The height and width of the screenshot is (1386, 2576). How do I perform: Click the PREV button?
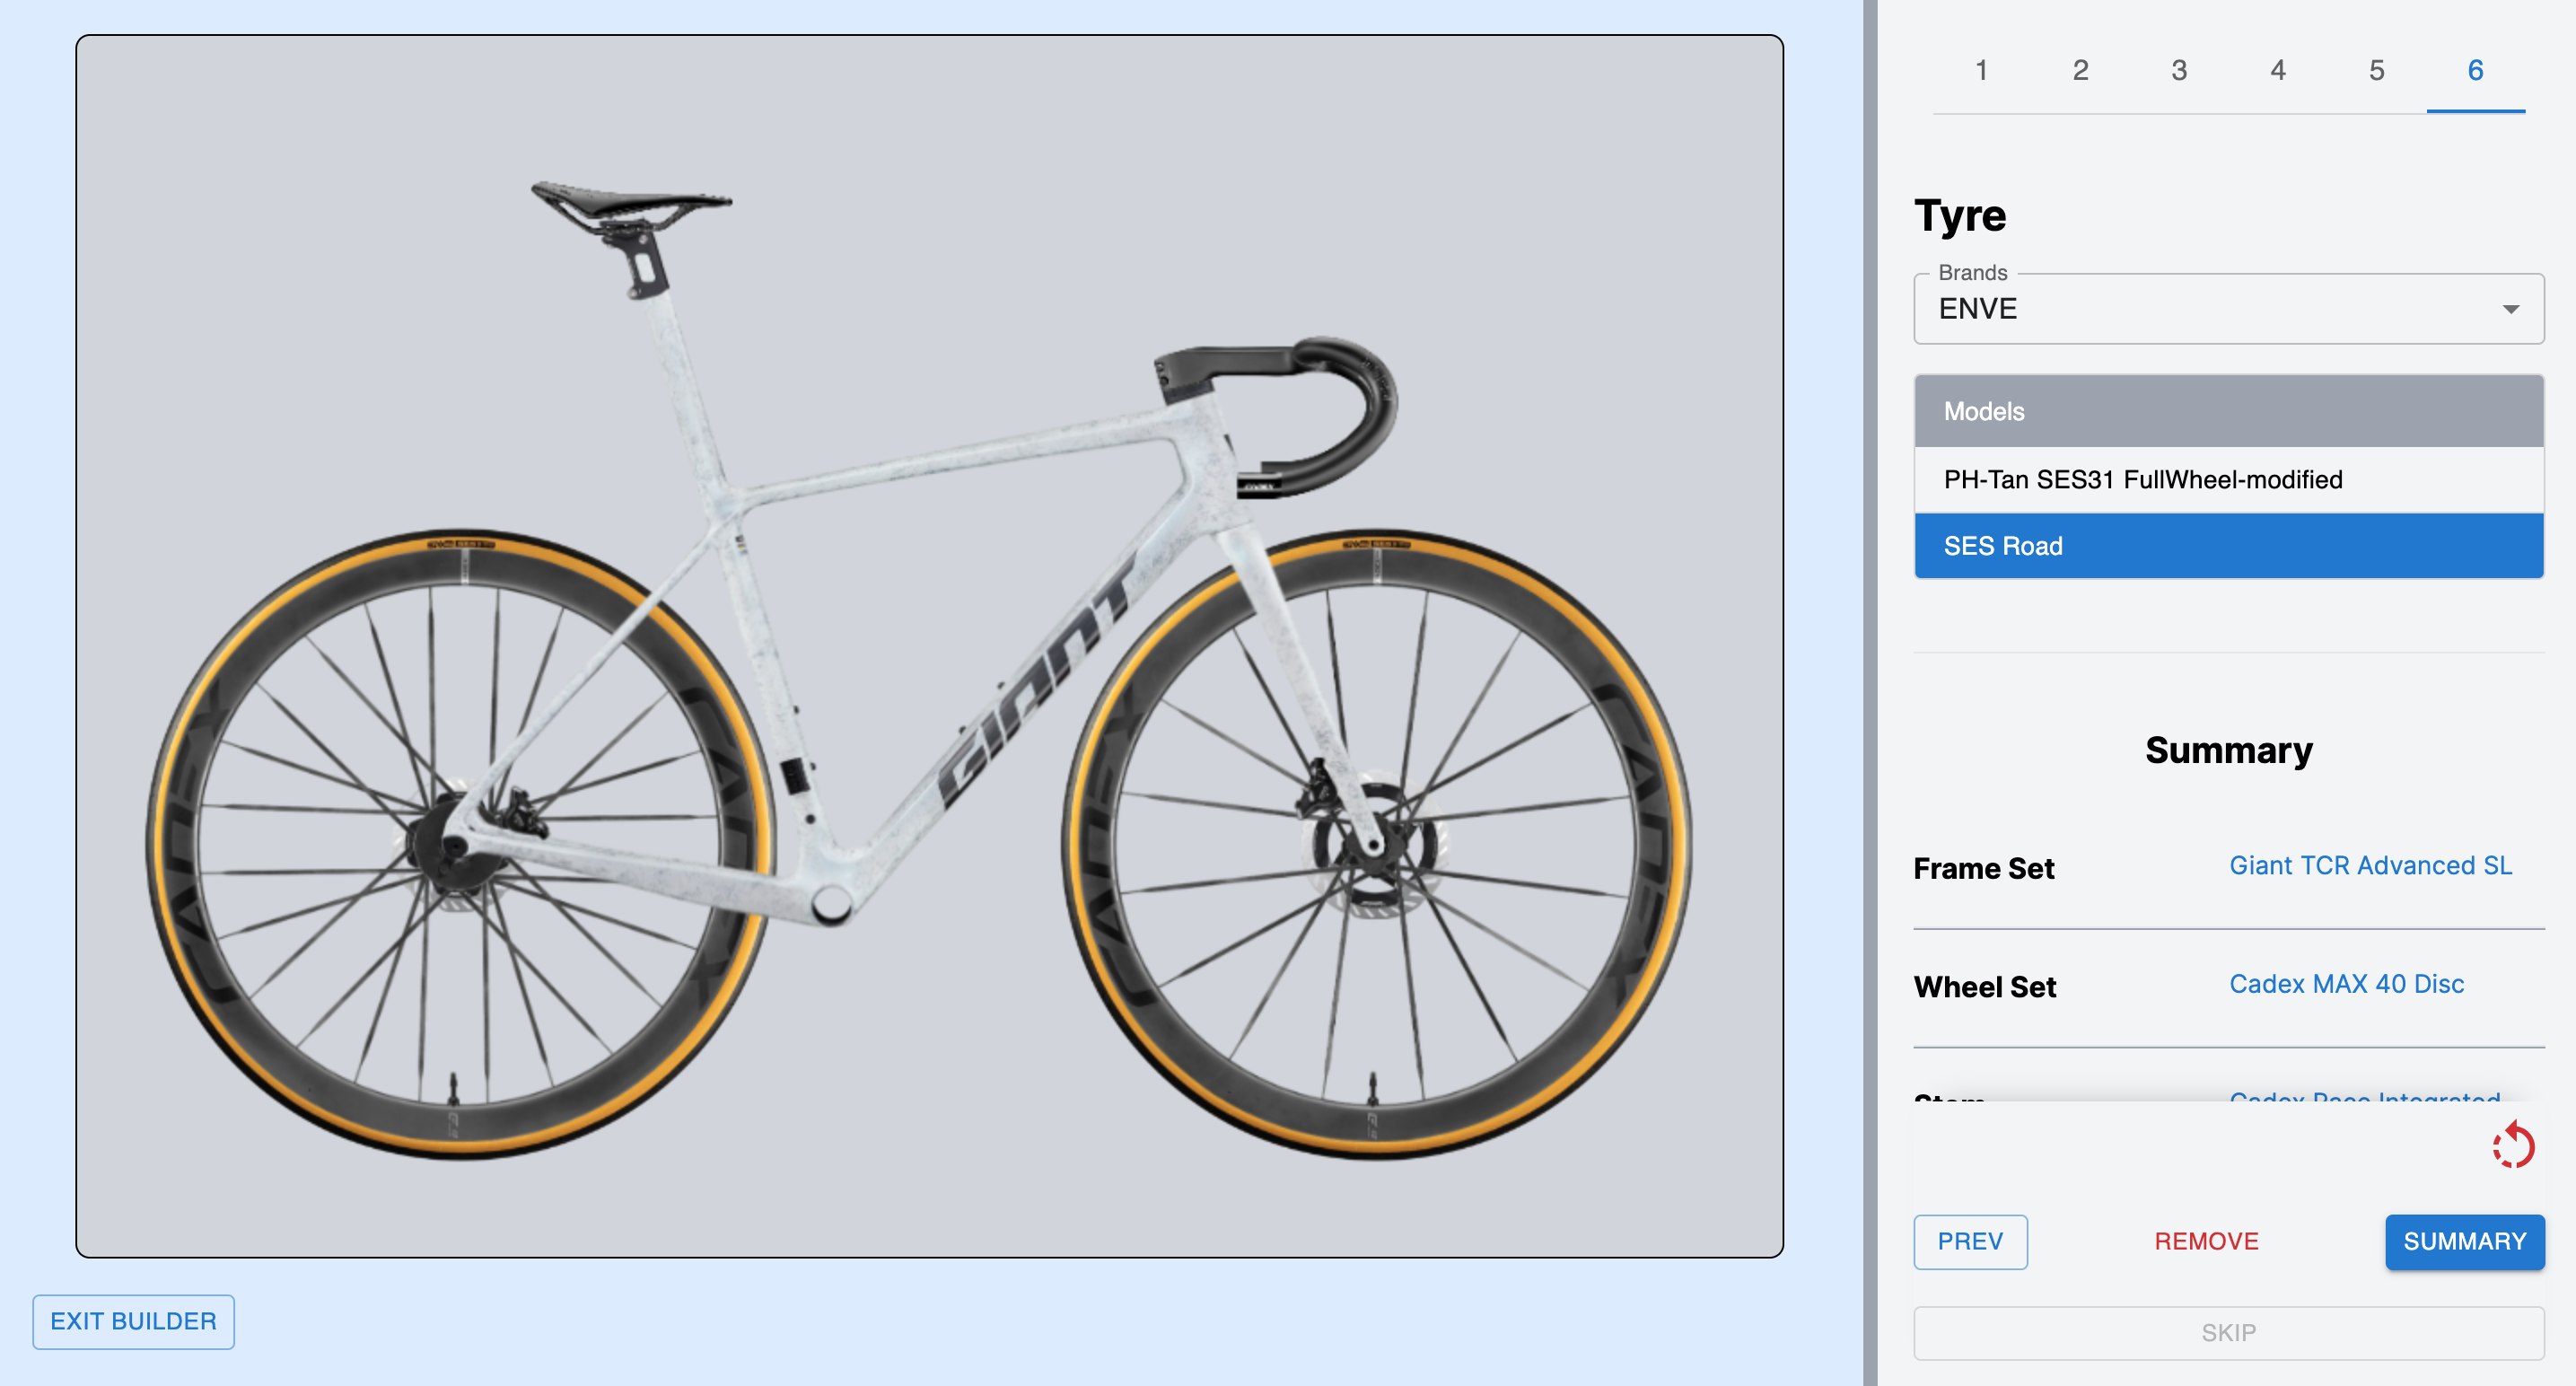(x=1970, y=1242)
